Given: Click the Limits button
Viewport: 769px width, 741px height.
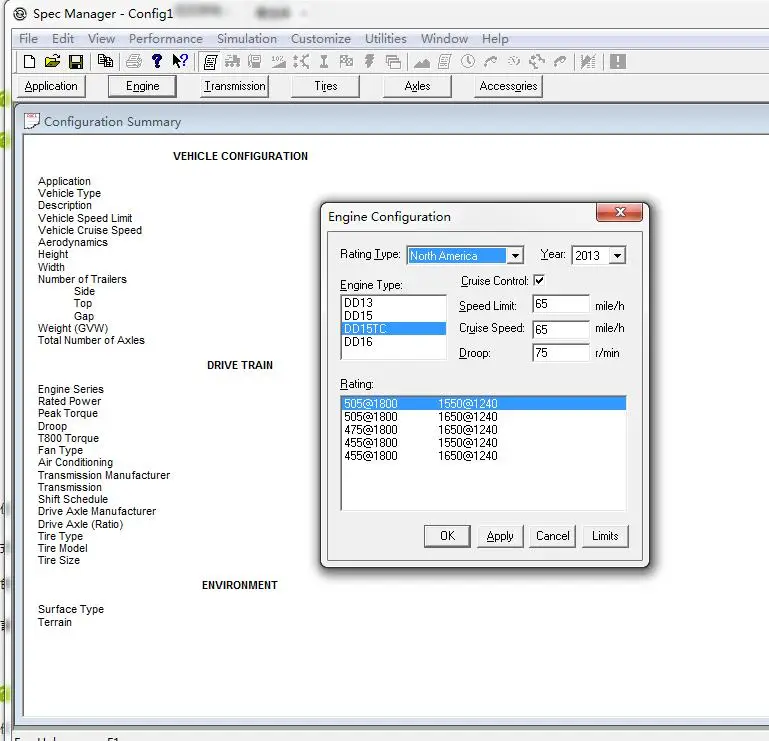Looking at the screenshot, I should click(x=605, y=536).
